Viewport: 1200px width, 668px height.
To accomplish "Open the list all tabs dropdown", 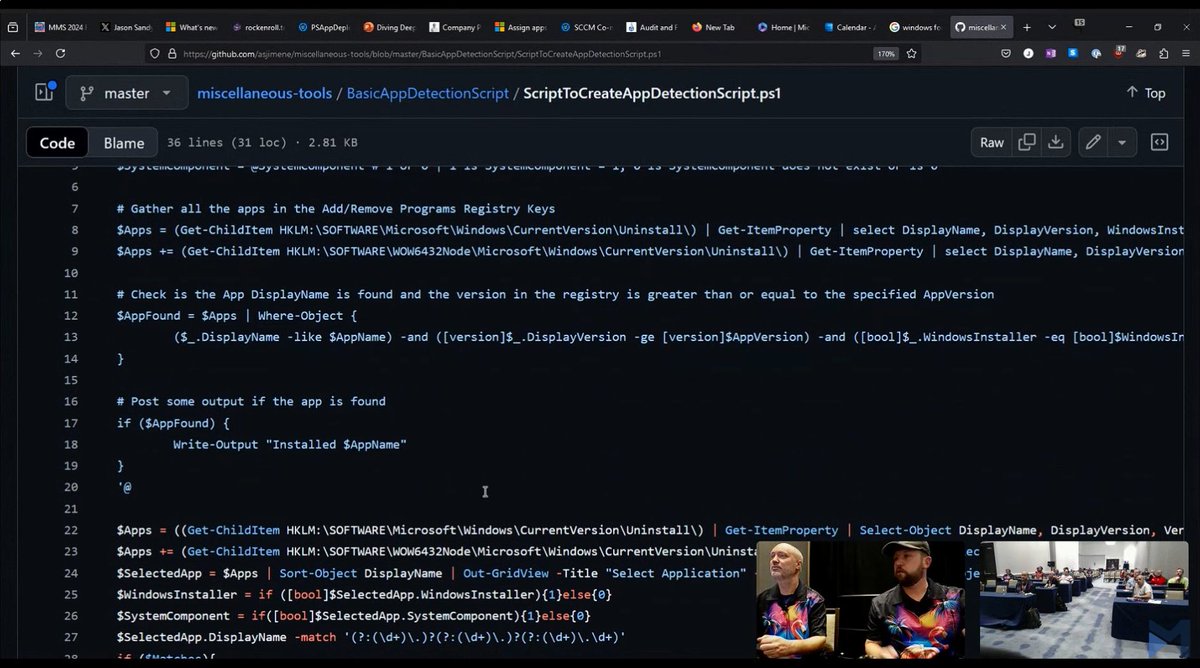I will pos(1052,27).
